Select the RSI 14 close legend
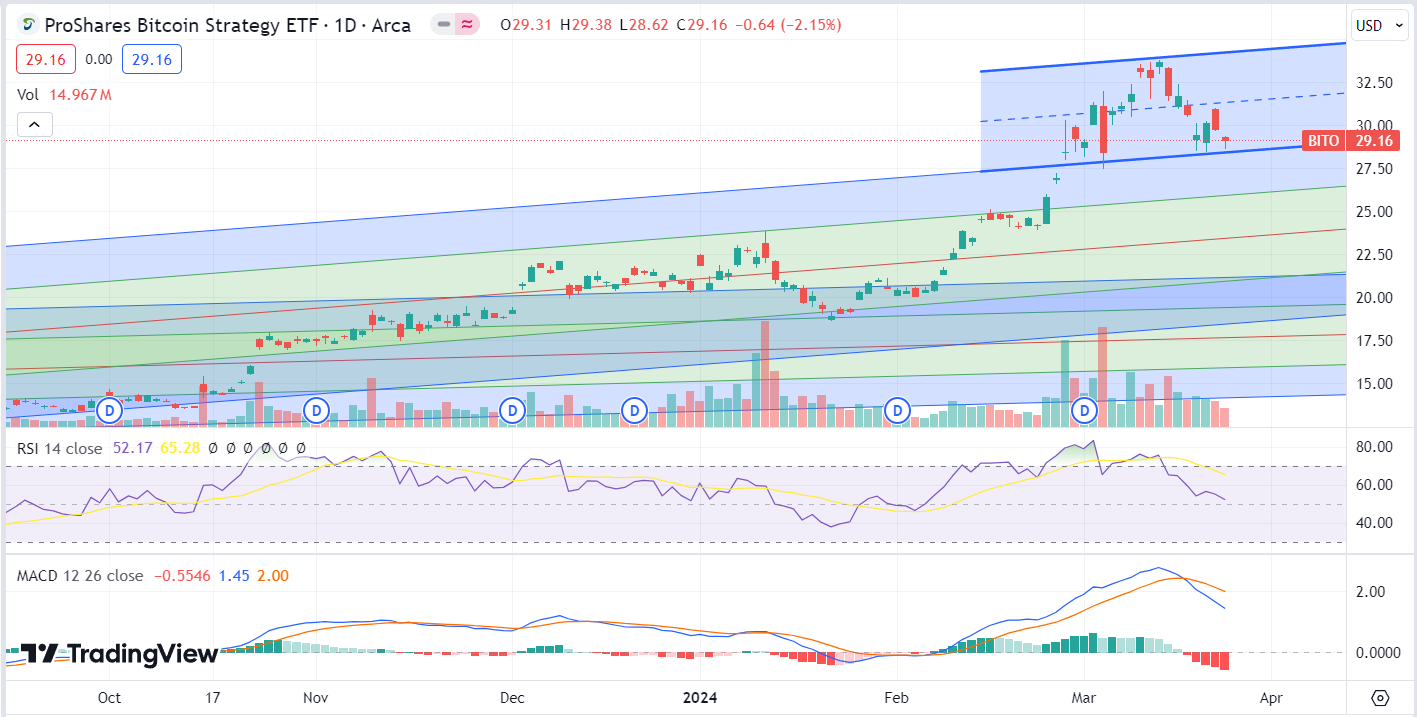 (60, 448)
